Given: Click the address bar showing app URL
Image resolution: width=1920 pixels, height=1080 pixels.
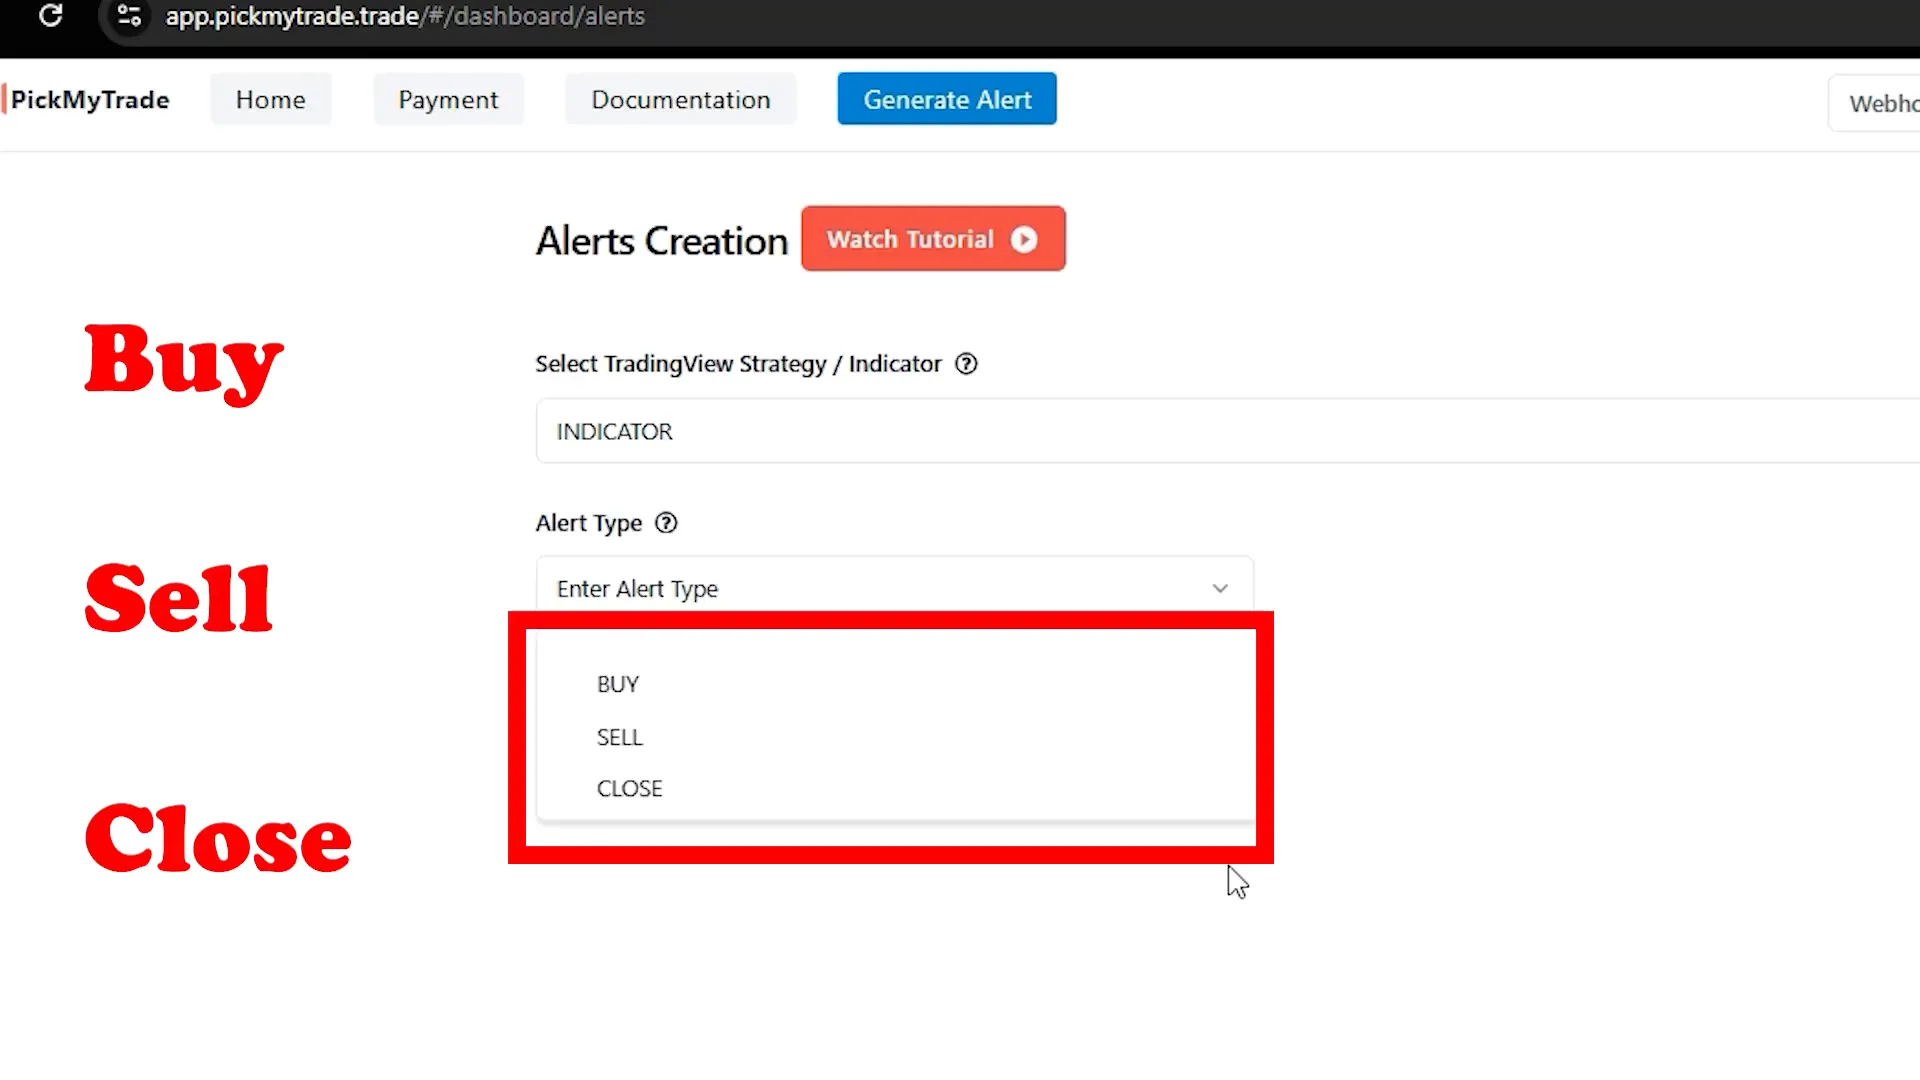Looking at the screenshot, I should (x=405, y=16).
